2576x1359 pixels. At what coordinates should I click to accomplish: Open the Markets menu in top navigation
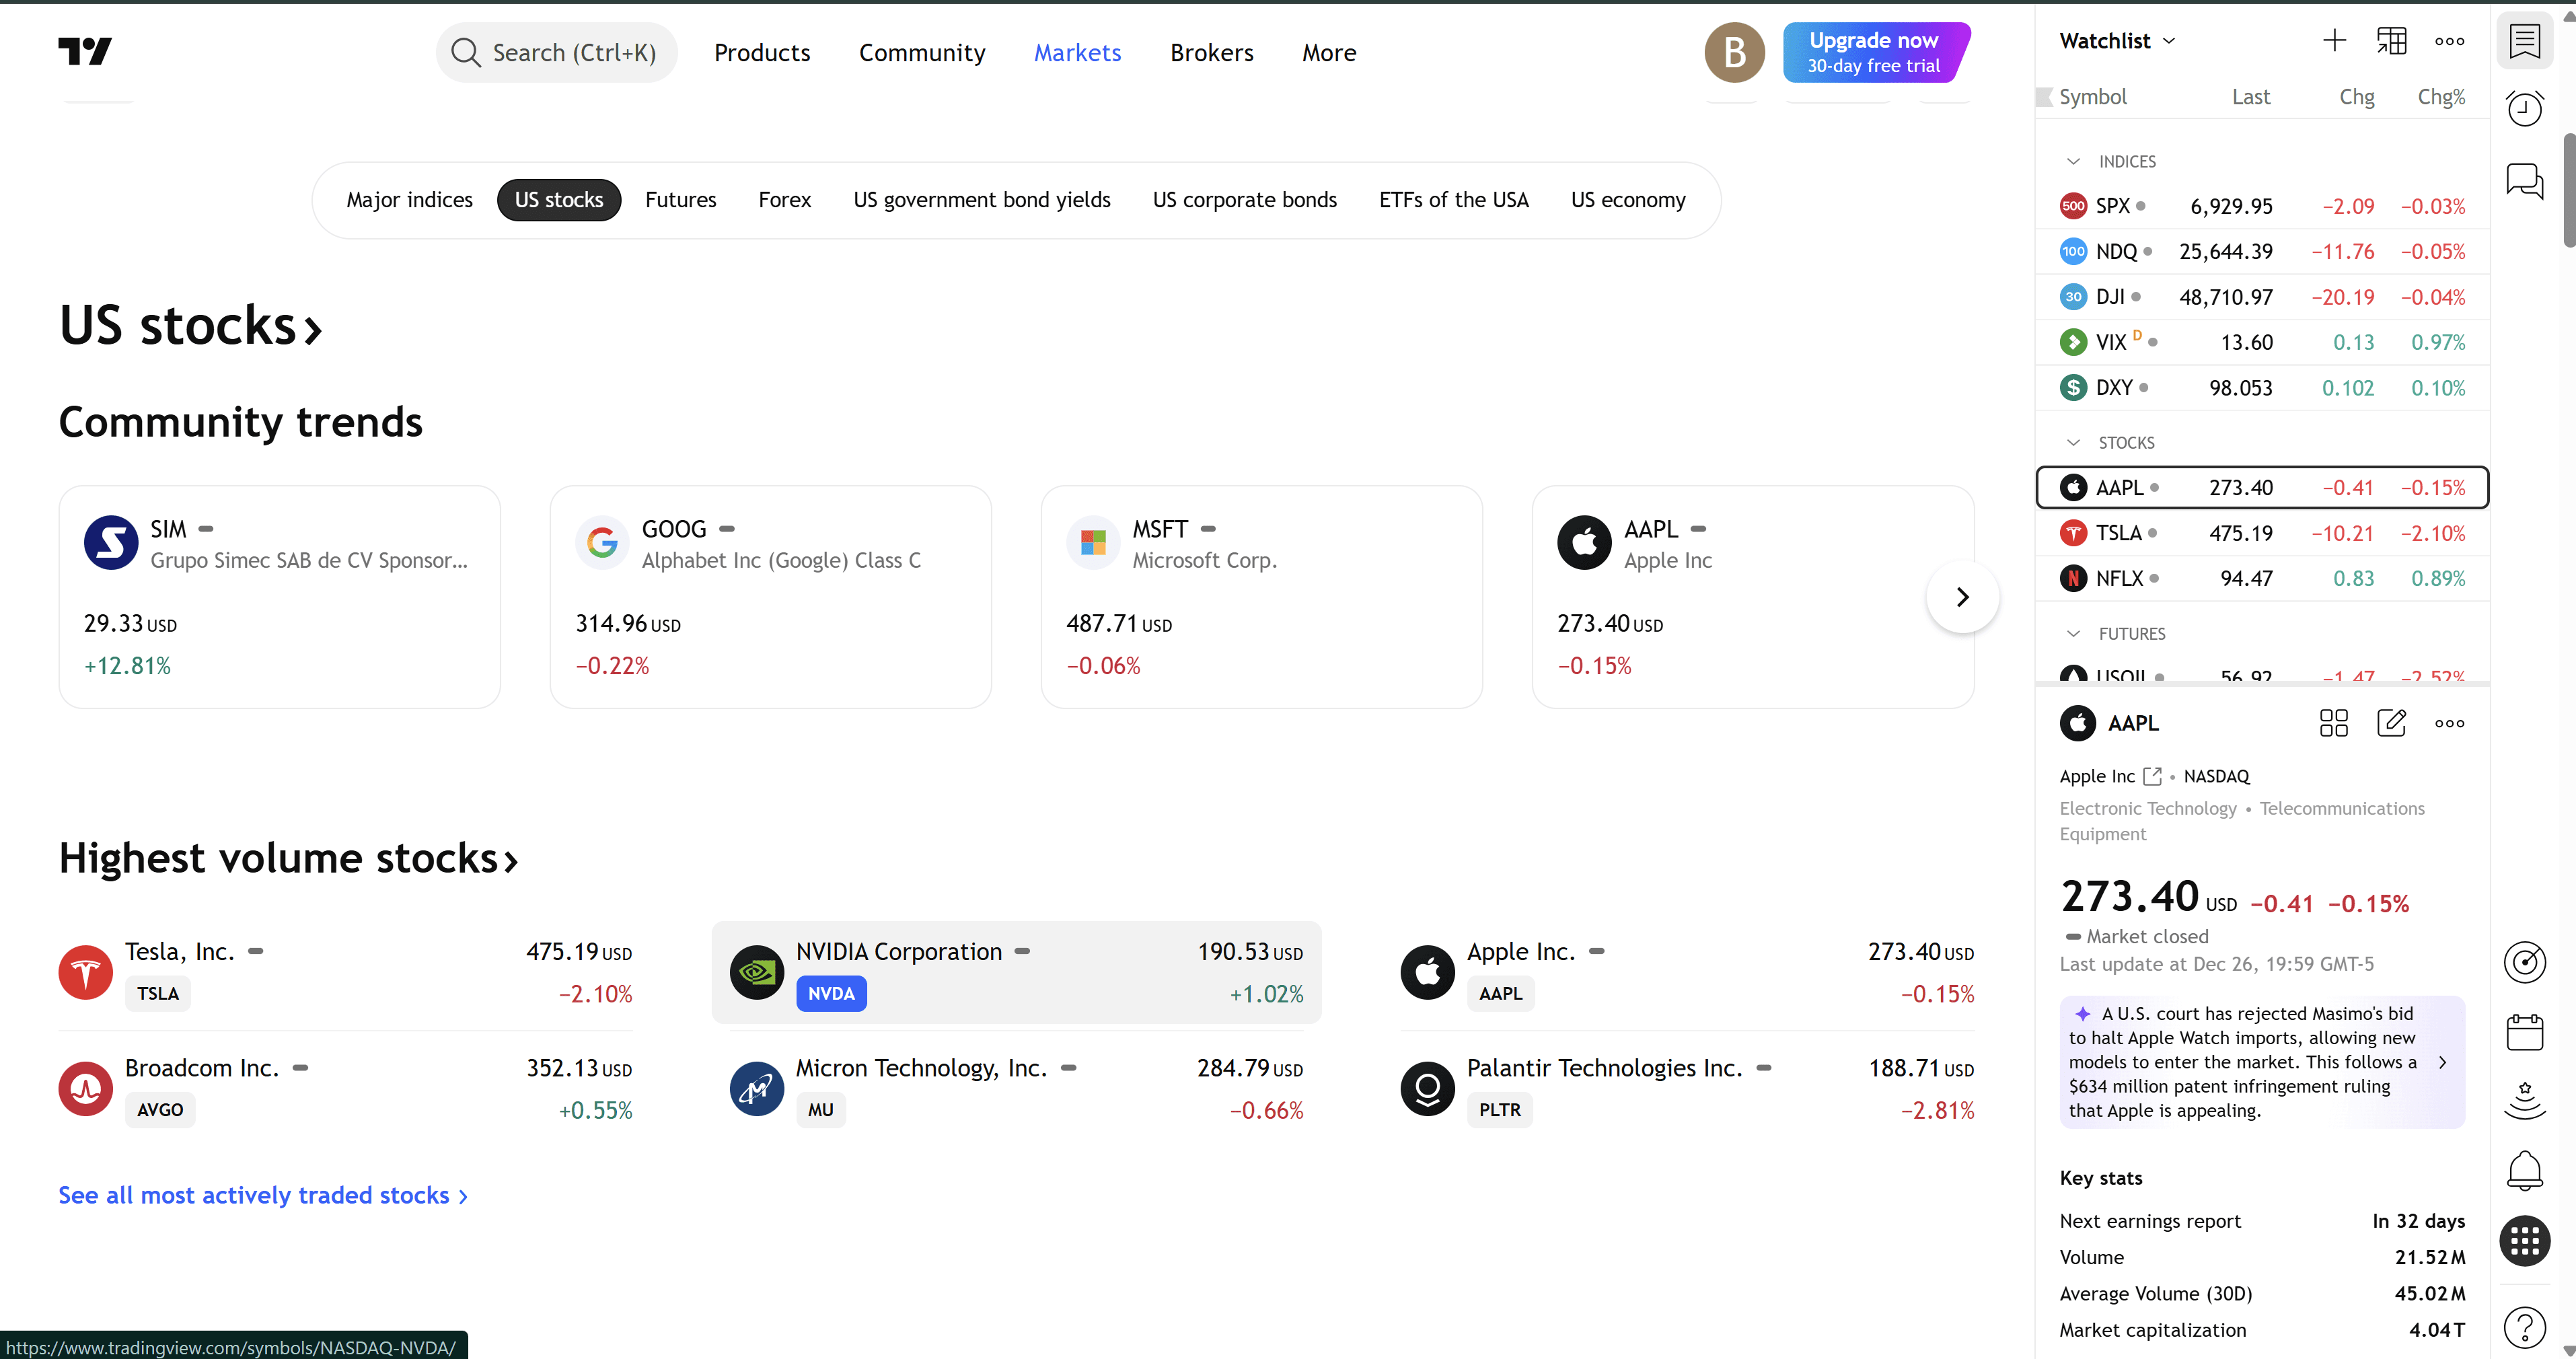click(1077, 53)
